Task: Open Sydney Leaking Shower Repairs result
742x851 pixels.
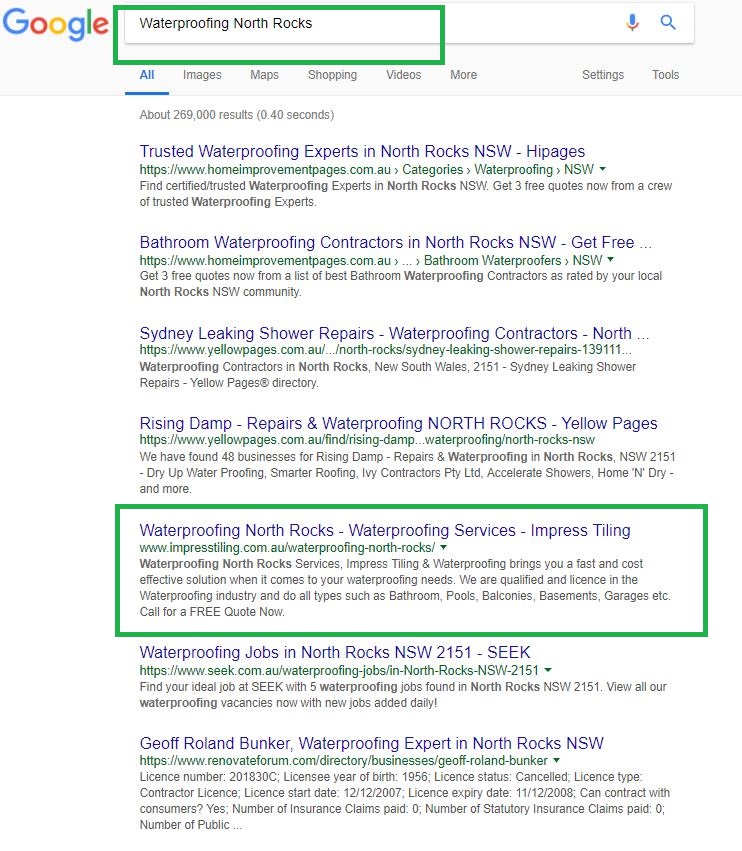Action: (x=394, y=333)
